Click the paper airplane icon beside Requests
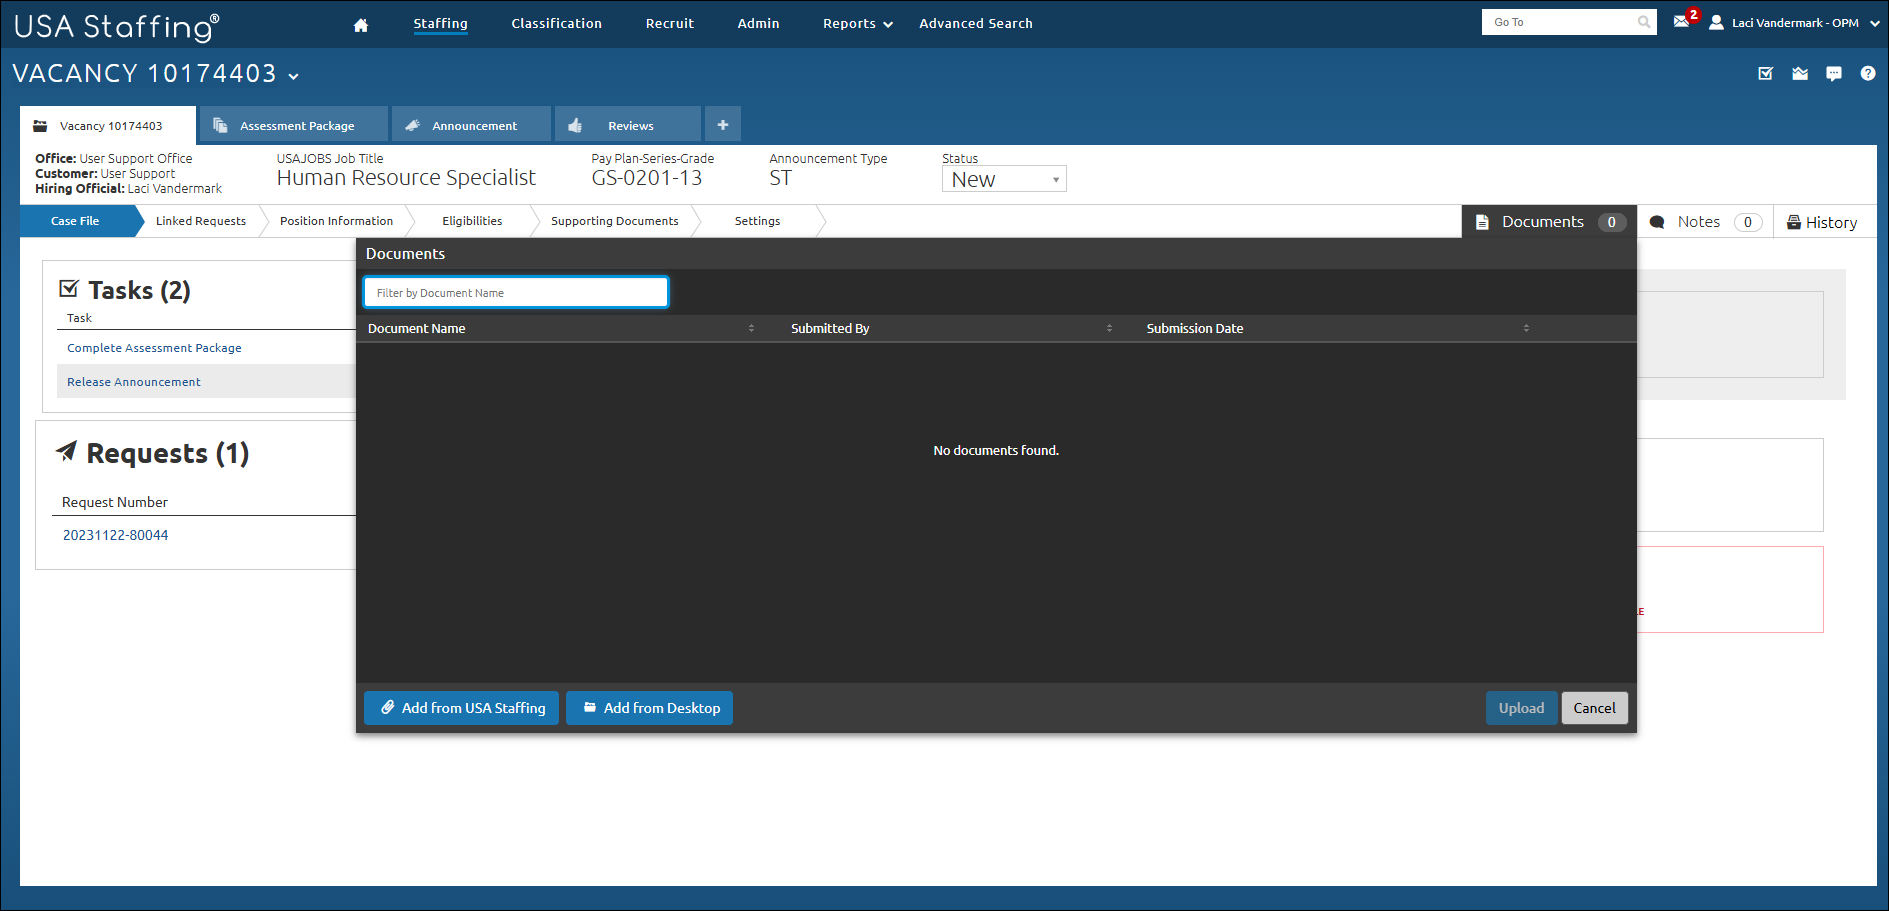Viewport: 1889px width, 911px height. coord(66,451)
